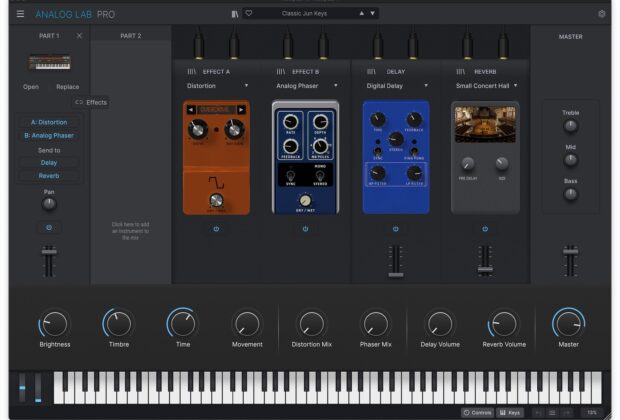Toggle the Reverb power button
This screenshot has height=420, width=620.
[485, 229]
